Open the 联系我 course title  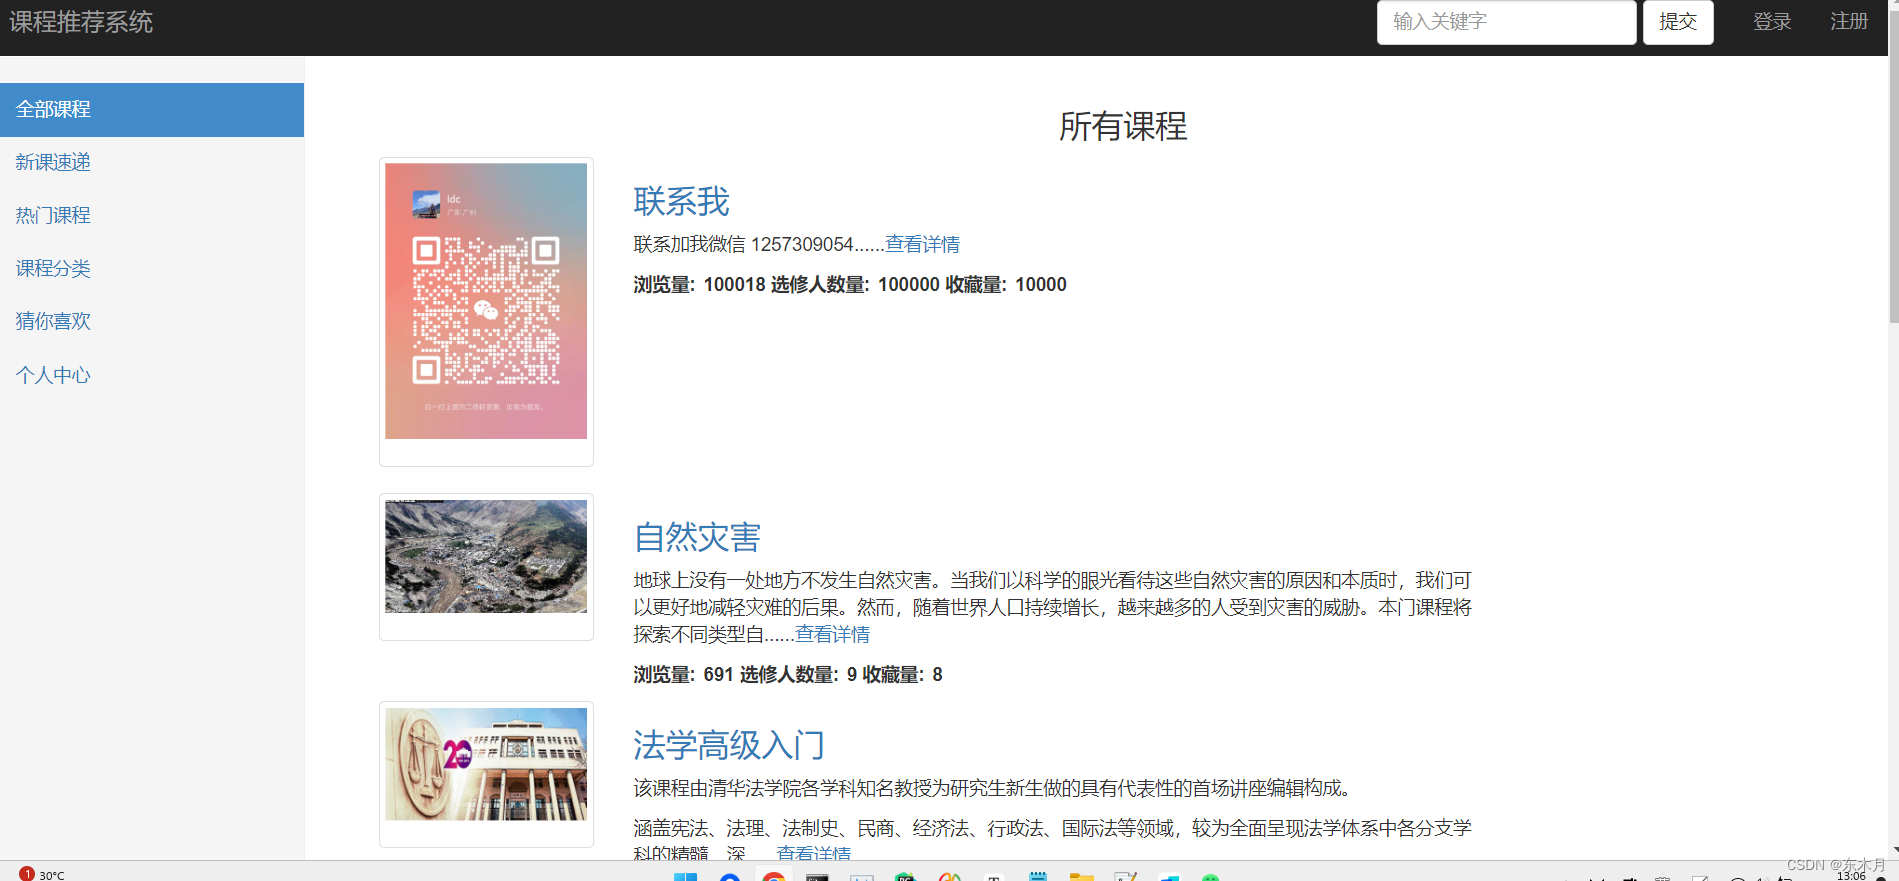coord(682,201)
